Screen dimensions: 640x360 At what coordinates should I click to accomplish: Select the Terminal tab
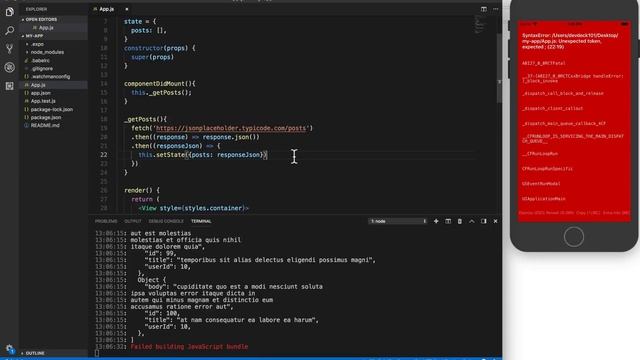point(201,221)
